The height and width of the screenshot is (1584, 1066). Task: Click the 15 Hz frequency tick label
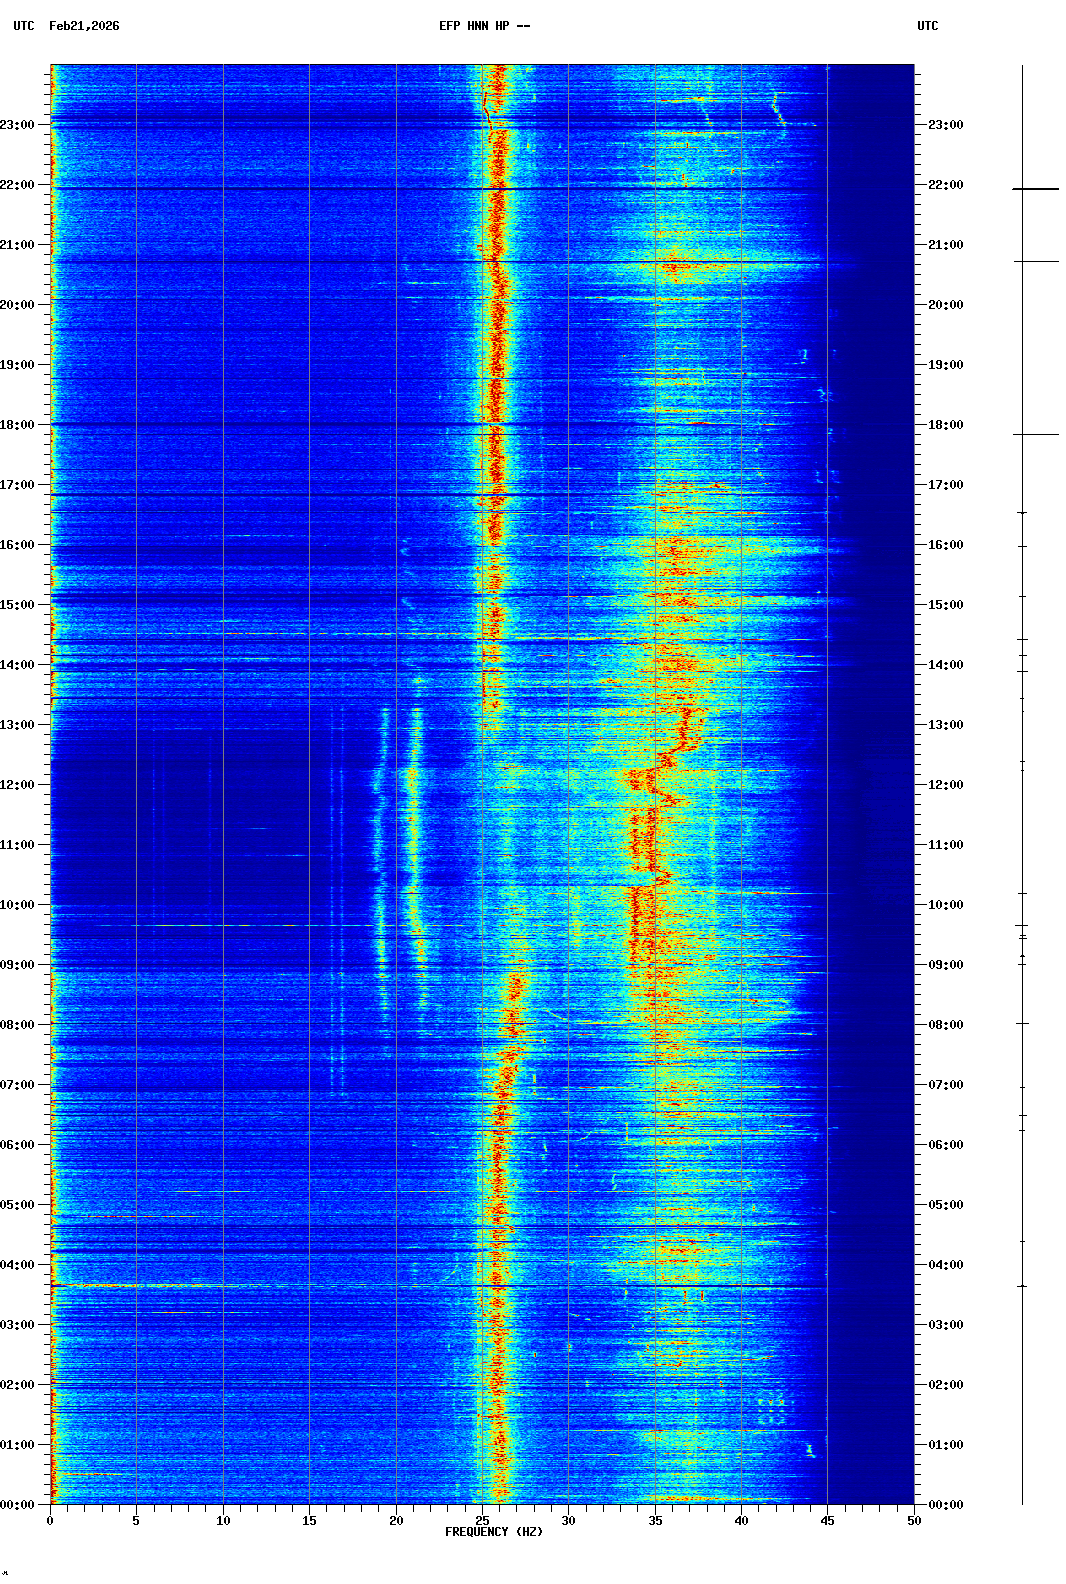(x=309, y=1520)
